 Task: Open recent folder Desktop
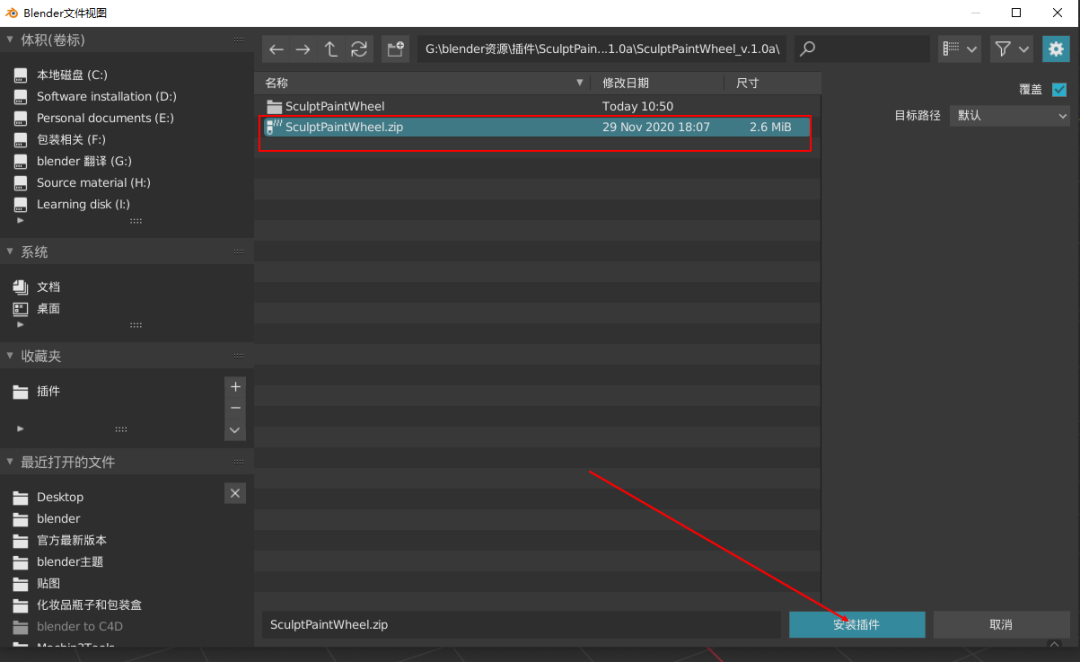pos(60,497)
